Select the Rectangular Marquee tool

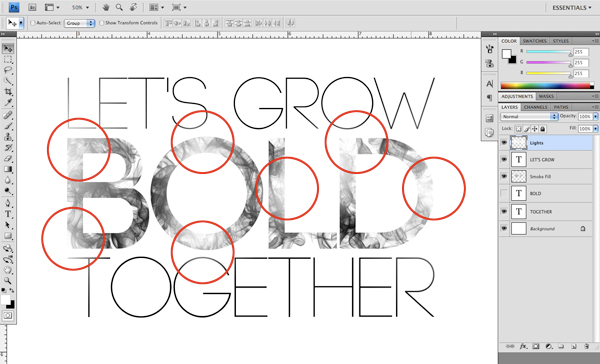[x=8, y=60]
